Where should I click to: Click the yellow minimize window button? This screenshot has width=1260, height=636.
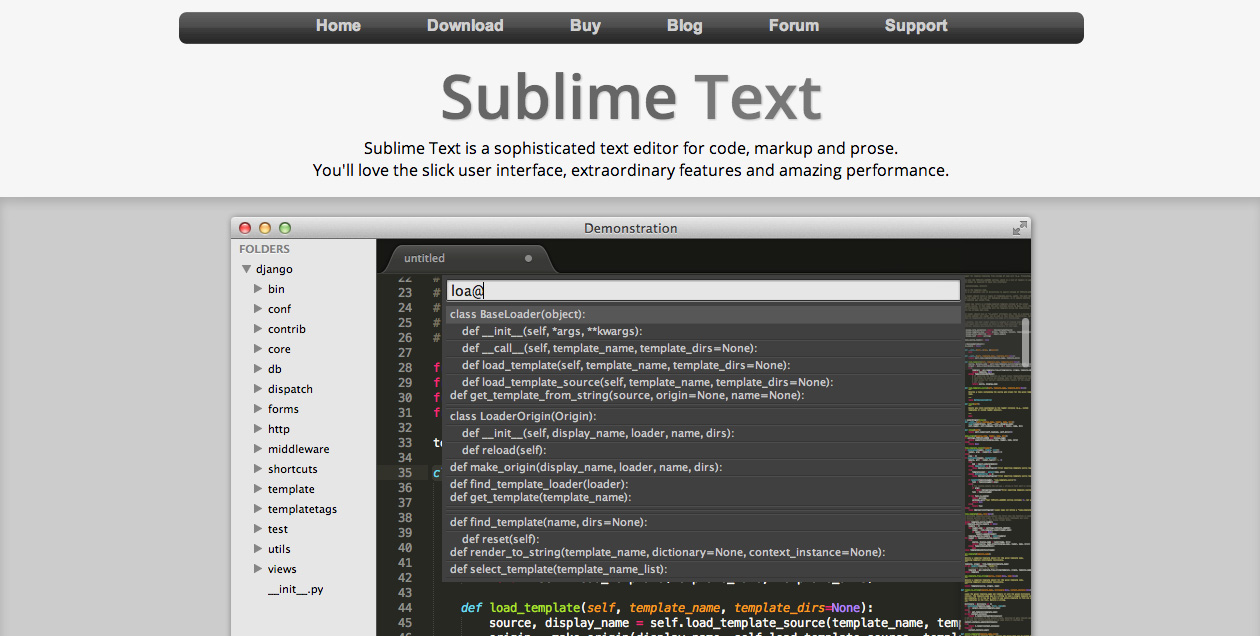265,228
